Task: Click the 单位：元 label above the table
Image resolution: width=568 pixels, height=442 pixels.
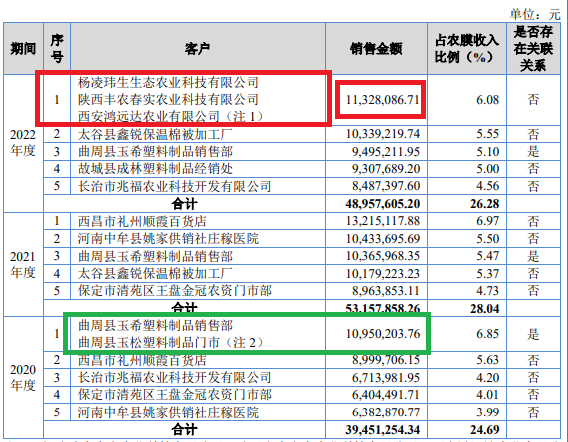Action: click(x=535, y=14)
